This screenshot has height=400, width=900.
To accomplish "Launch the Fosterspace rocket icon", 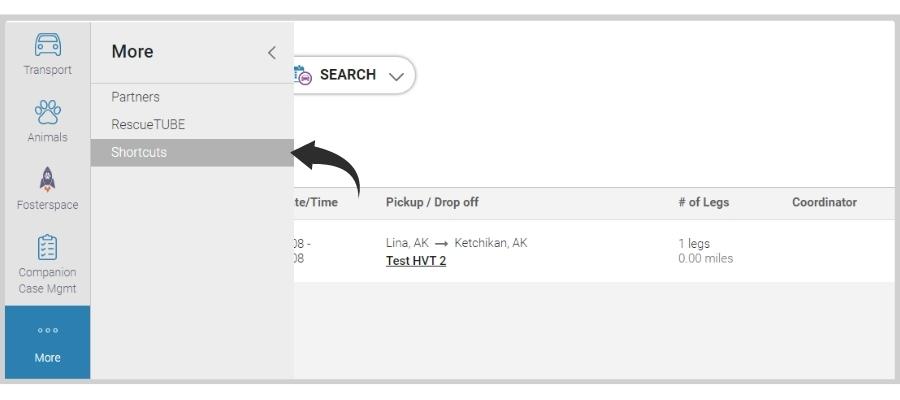I will [48, 180].
